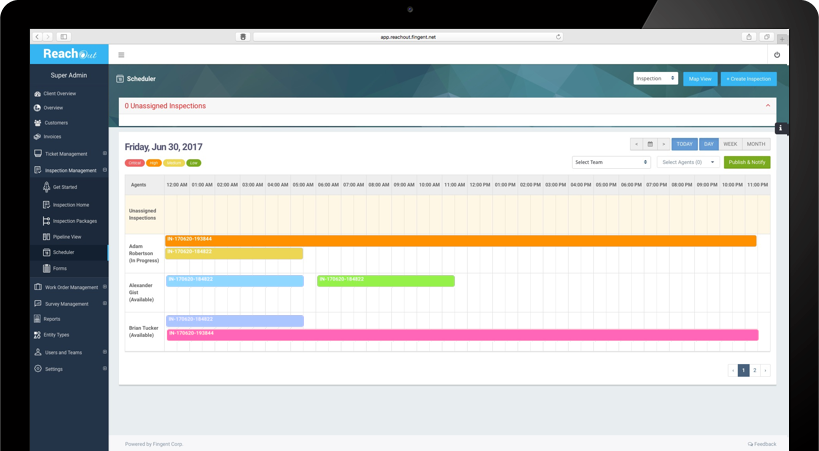Collapse the Unassigned Inspections panel chevron

point(768,106)
